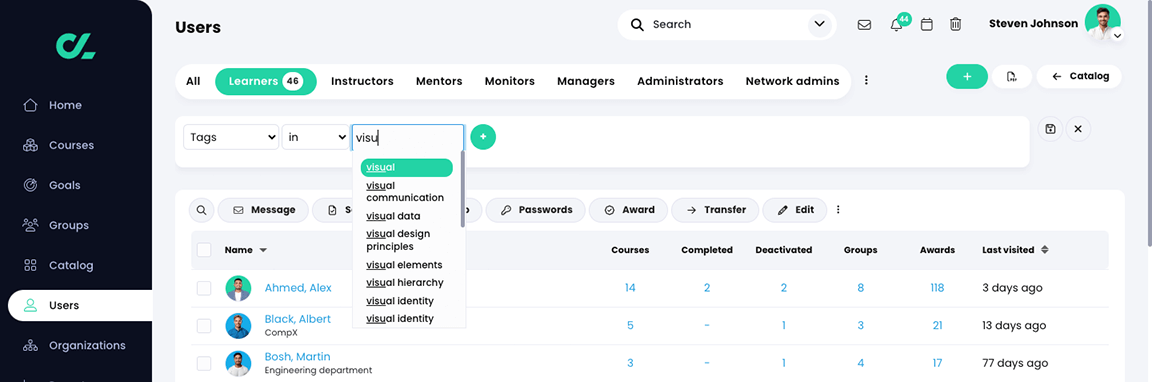Click Steven Johnson's profile avatar
Viewport: 1152px width, 382px height.
1102,23
